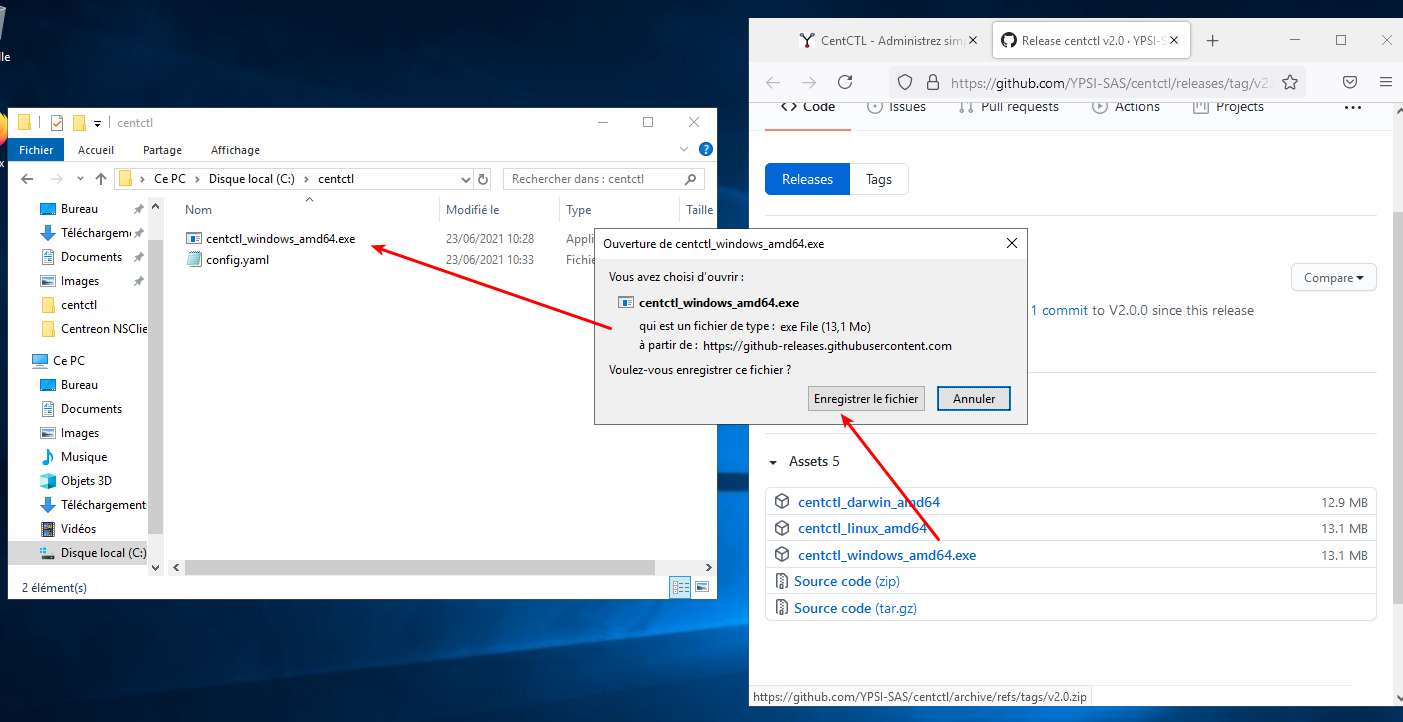Open the centctl_linux_amd64 download link
Screen dimensions: 1403x722
coord(862,528)
